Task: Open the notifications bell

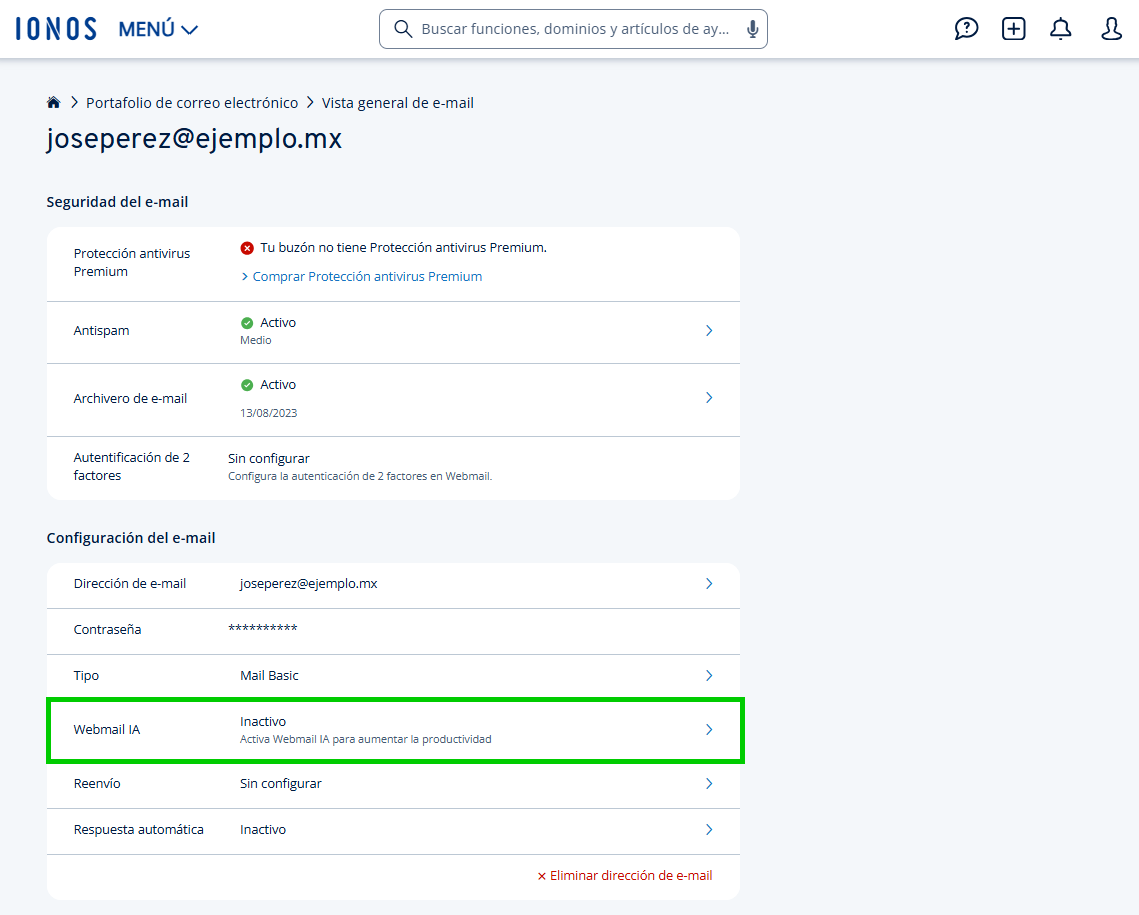Action: coord(1061,29)
